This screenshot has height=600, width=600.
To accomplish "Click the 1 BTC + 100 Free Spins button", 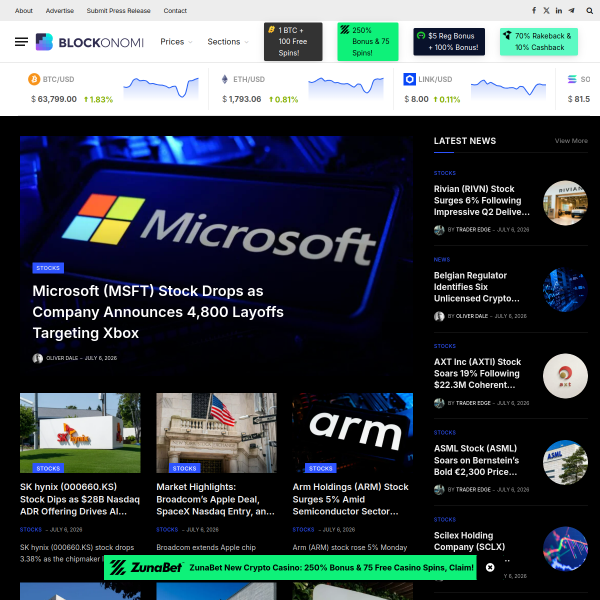I will [x=293, y=42].
